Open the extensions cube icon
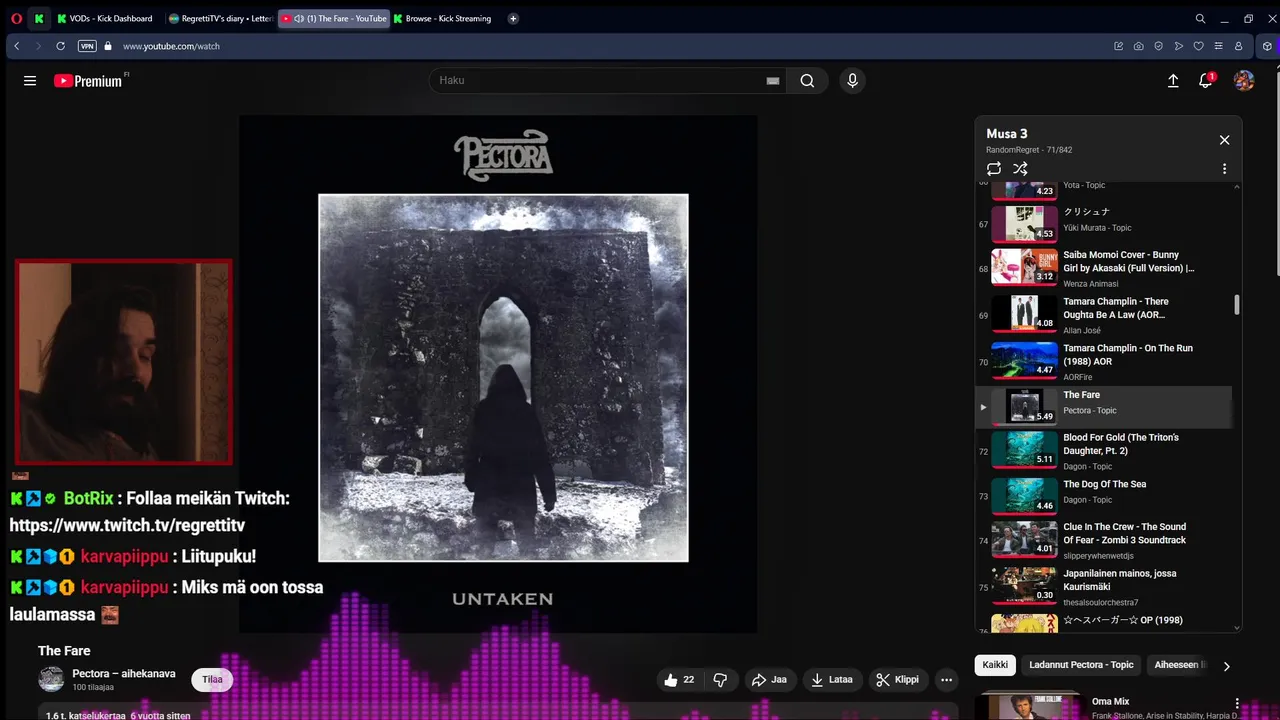 pos(1267,46)
